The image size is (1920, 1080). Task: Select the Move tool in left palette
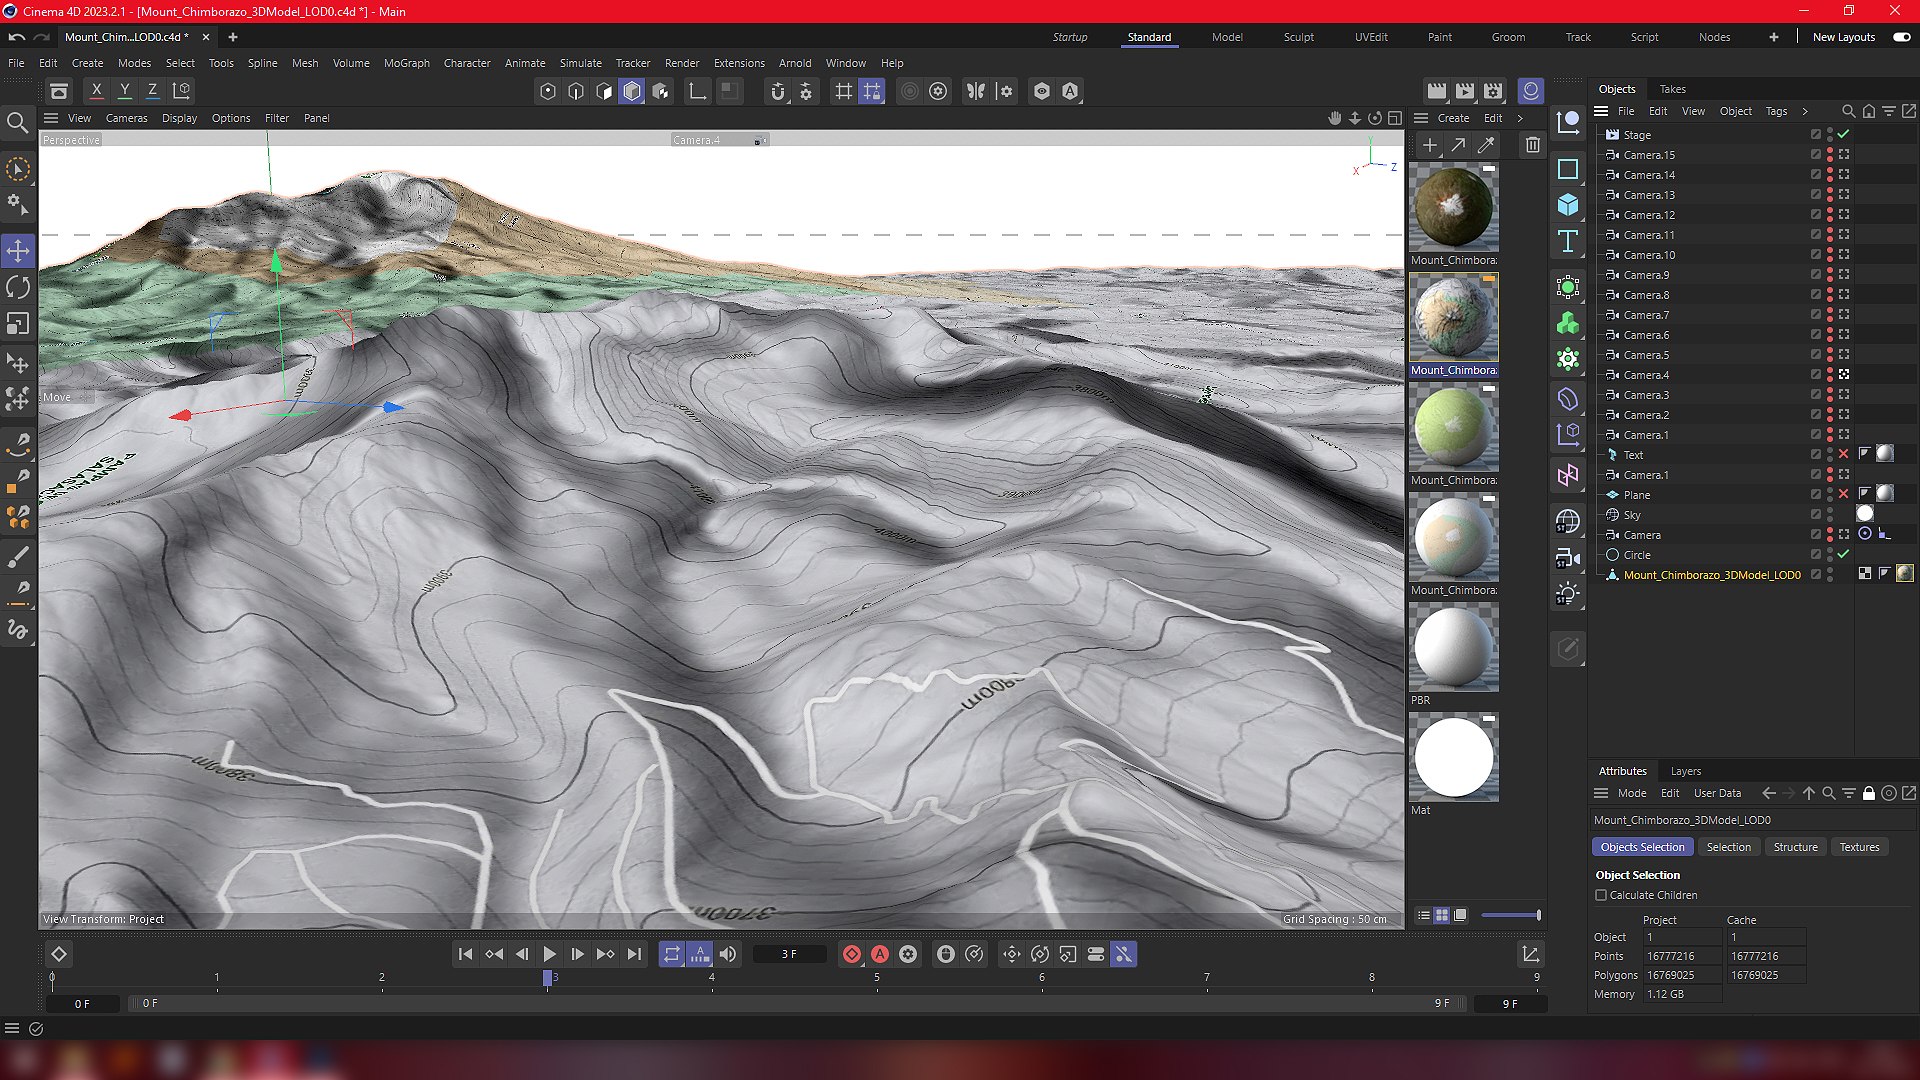coord(18,250)
